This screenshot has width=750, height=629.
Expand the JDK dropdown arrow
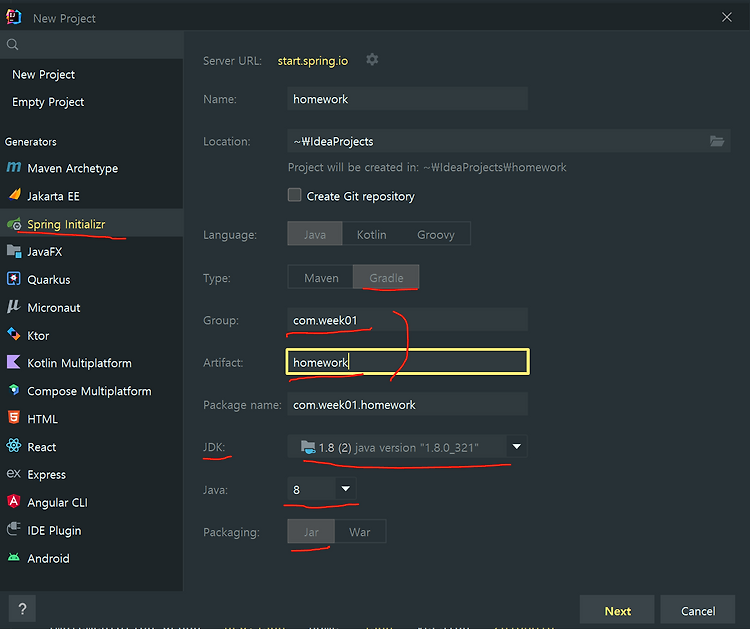point(517,446)
